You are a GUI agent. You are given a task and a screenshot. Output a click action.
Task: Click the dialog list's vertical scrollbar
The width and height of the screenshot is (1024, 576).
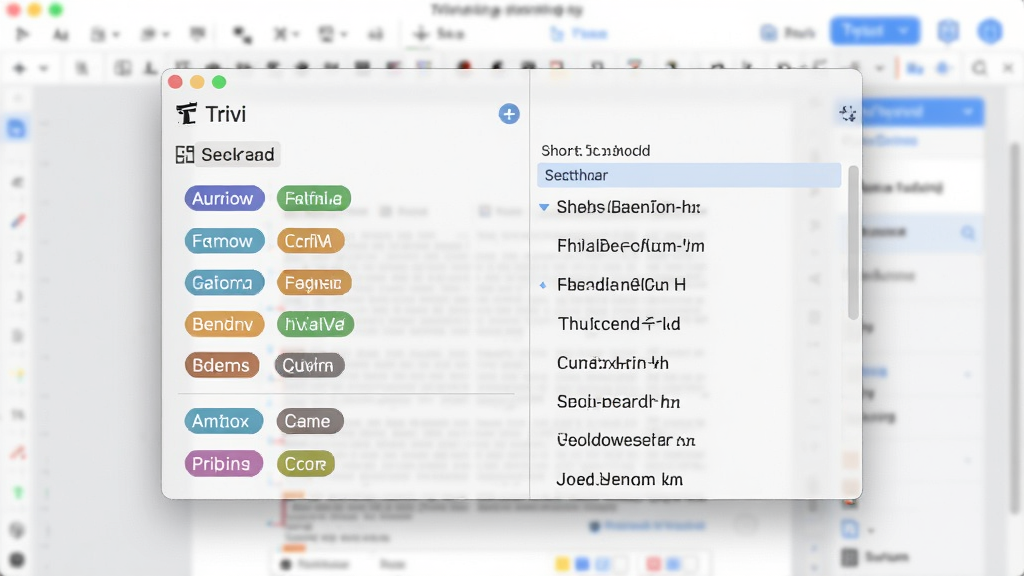(x=852, y=243)
